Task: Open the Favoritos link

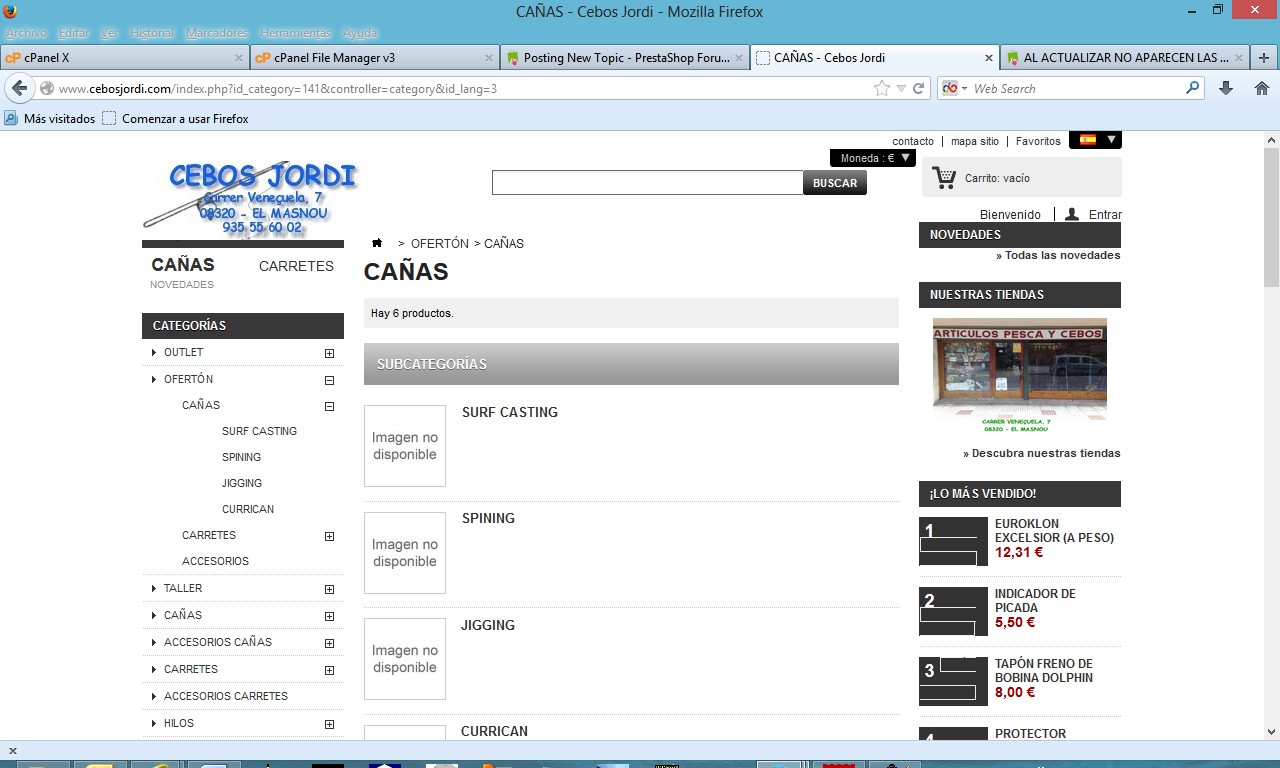Action: 1038,141
